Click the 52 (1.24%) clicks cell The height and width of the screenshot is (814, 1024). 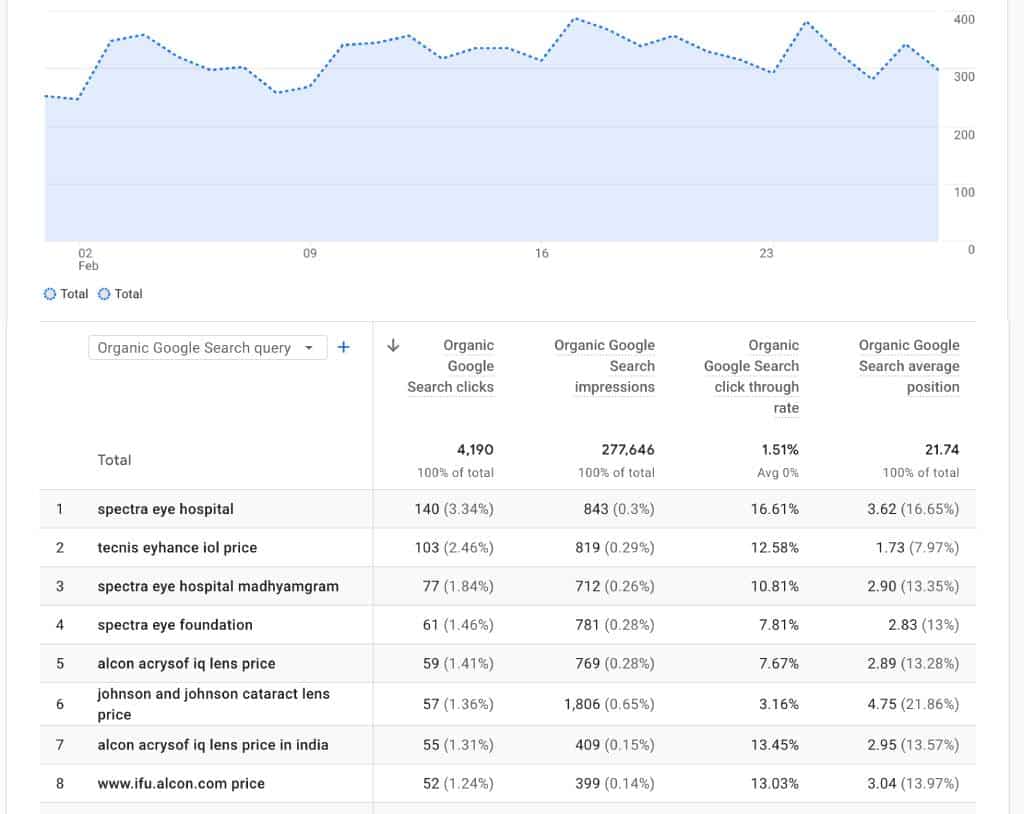(x=458, y=783)
